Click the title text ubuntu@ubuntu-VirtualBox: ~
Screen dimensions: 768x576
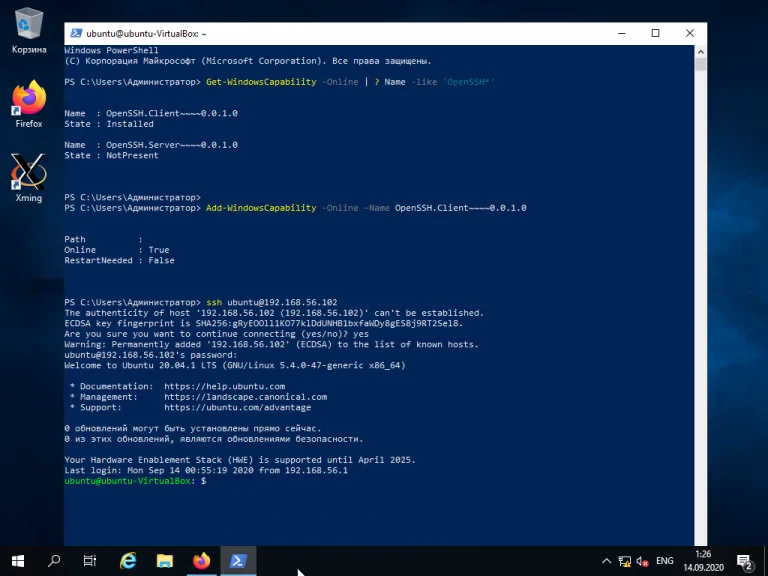(146, 34)
